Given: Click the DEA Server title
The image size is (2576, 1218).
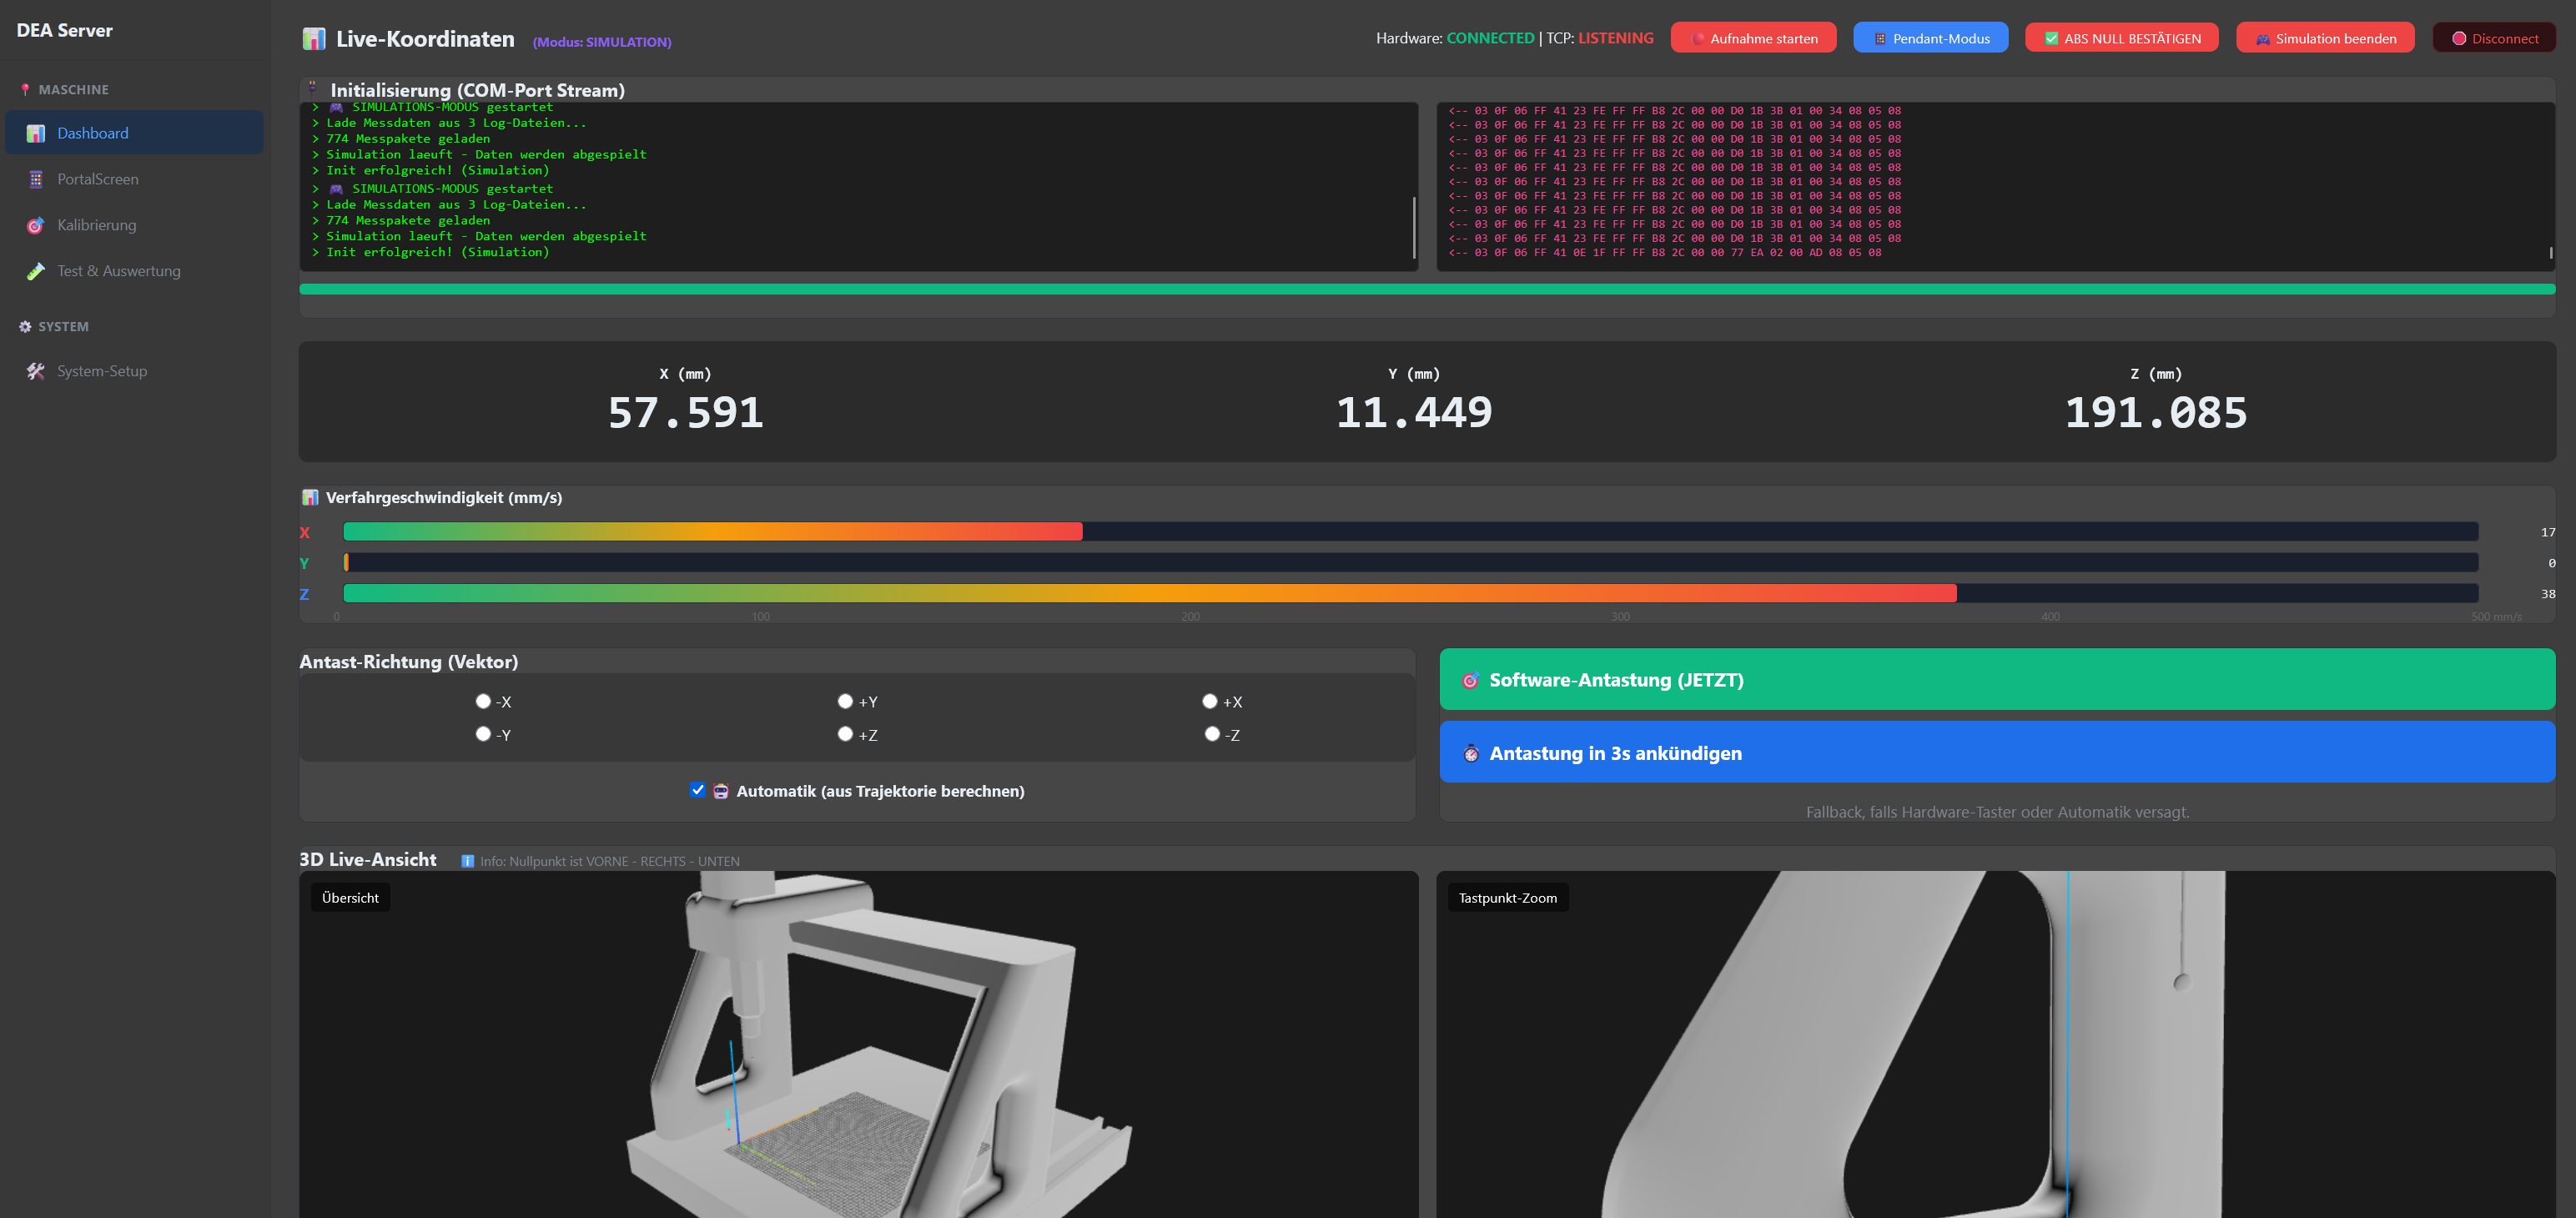Looking at the screenshot, I should pos(65,31).
